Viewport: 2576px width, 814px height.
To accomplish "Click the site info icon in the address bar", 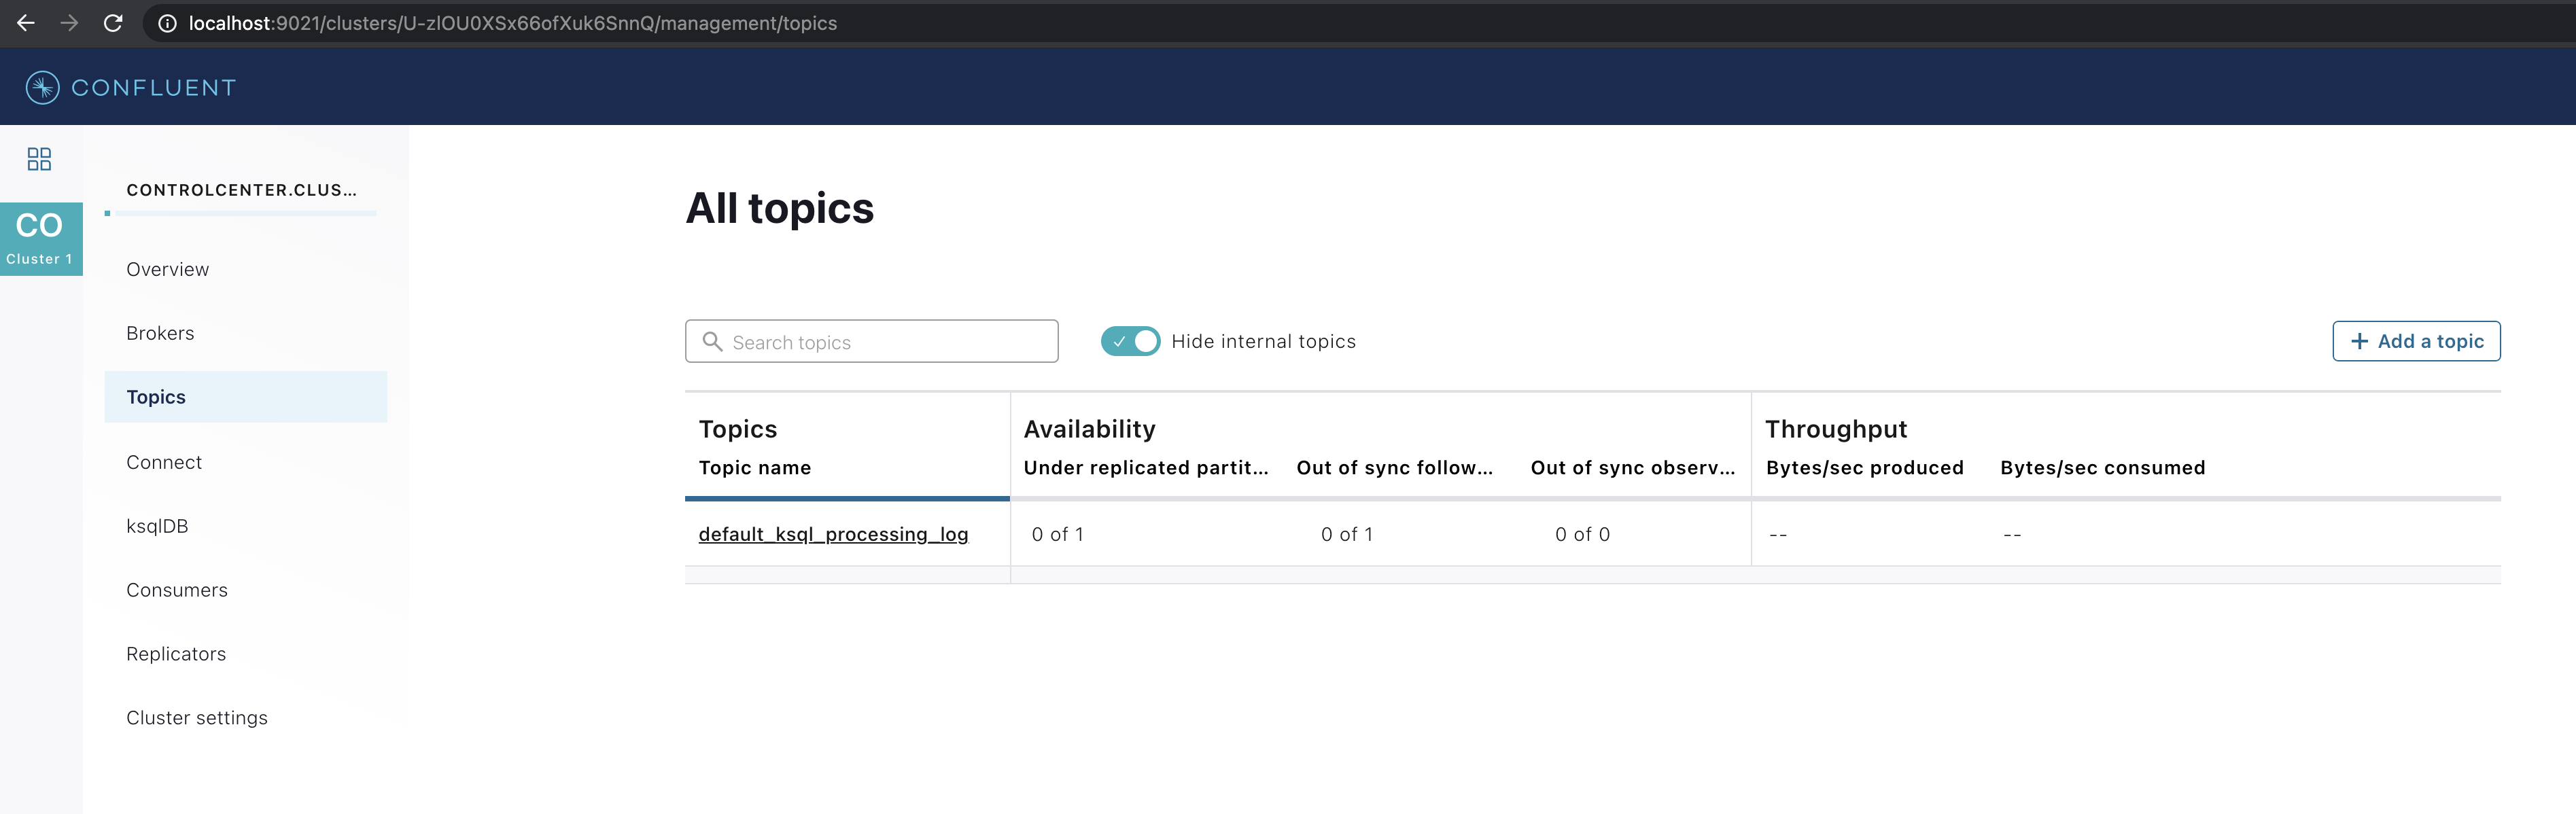I will point(168,23).
